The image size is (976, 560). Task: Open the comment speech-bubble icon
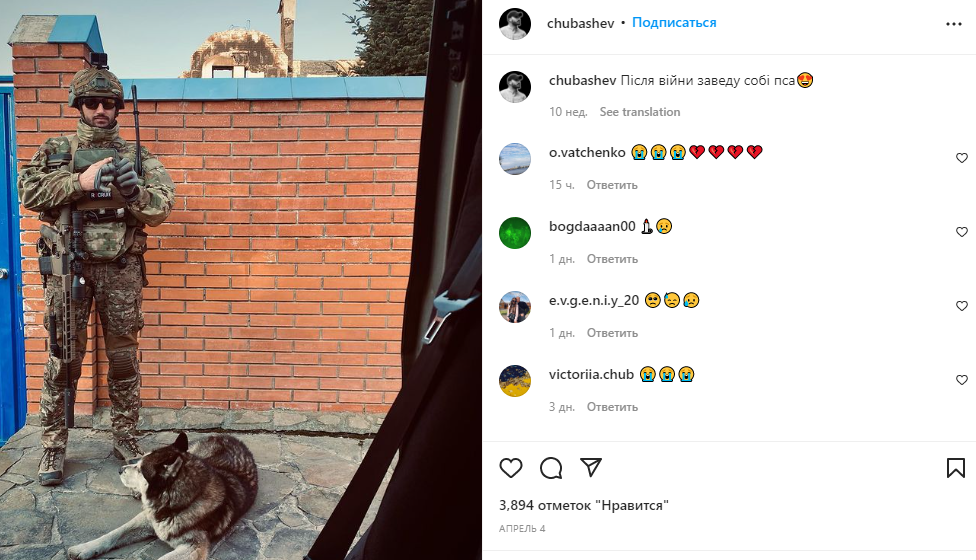551,468
